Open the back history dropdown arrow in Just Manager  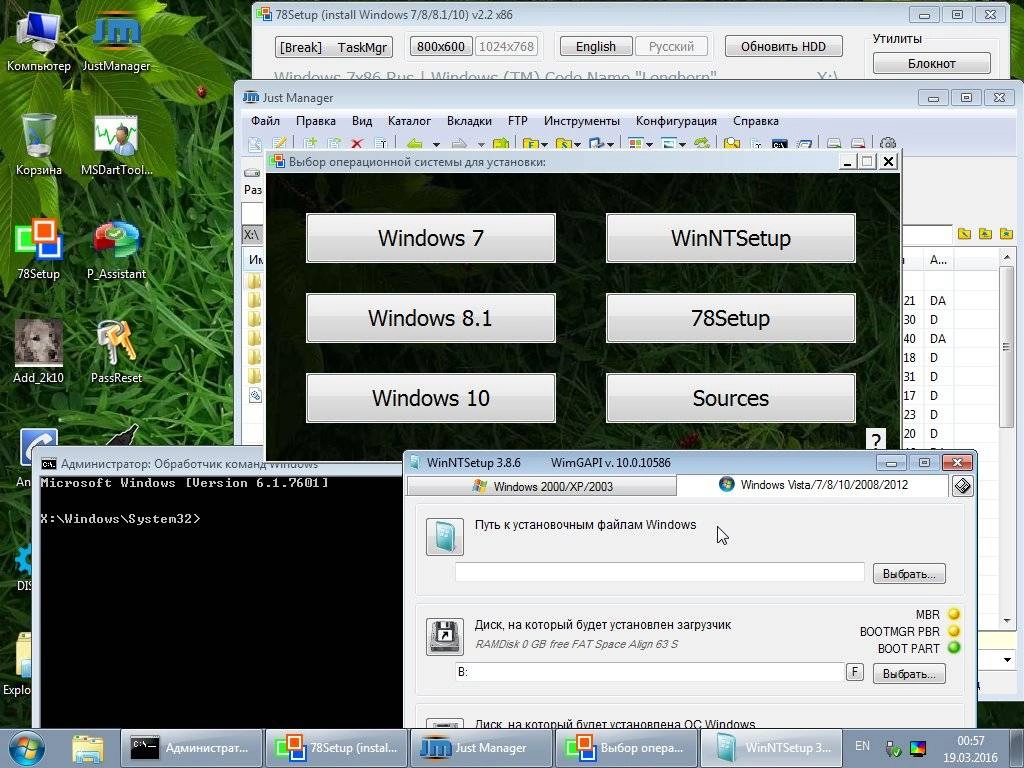coord(436,144)
